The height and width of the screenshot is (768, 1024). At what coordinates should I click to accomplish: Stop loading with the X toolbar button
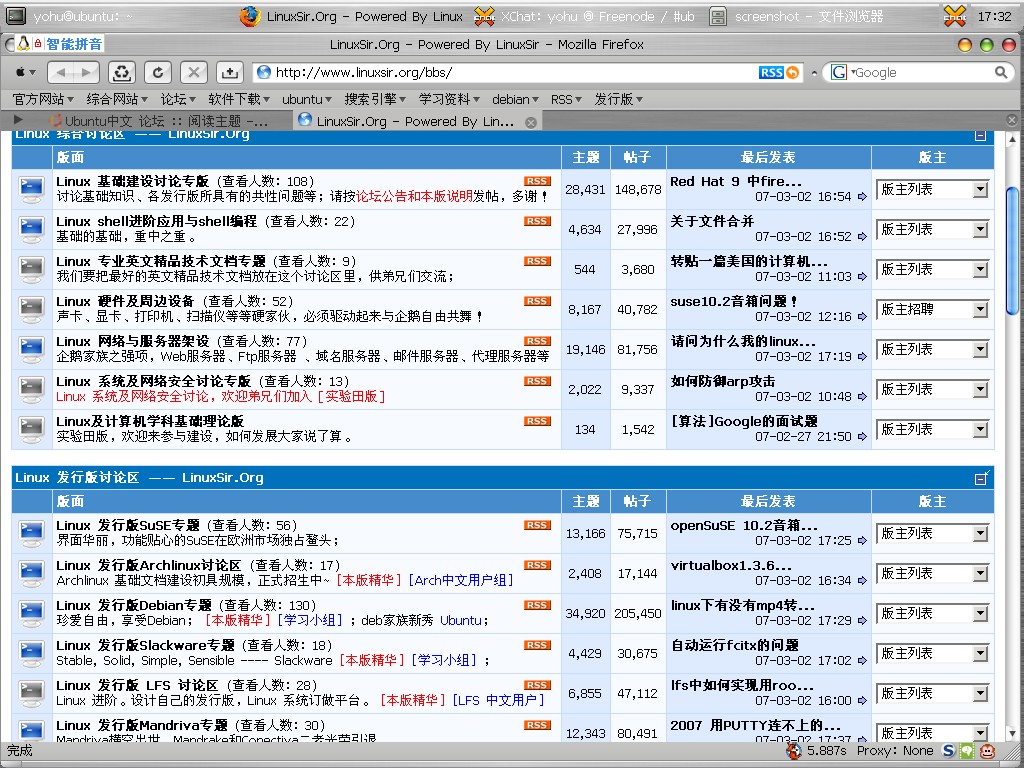tap(193, 72)
